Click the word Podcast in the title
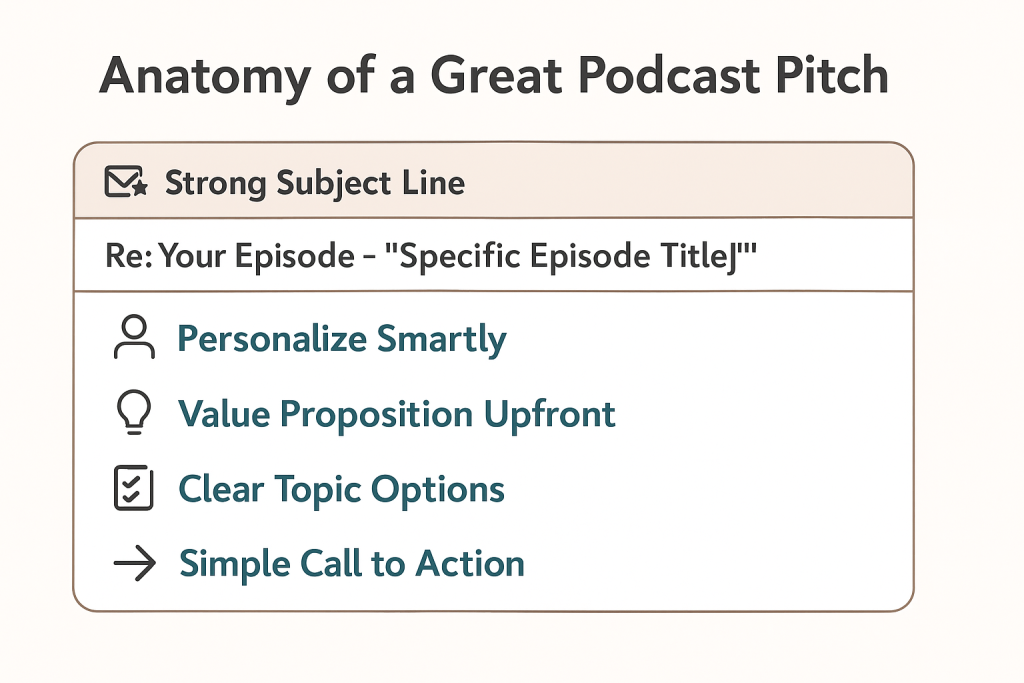This screenshot has width=1024, height=683. tap(669, 75)
